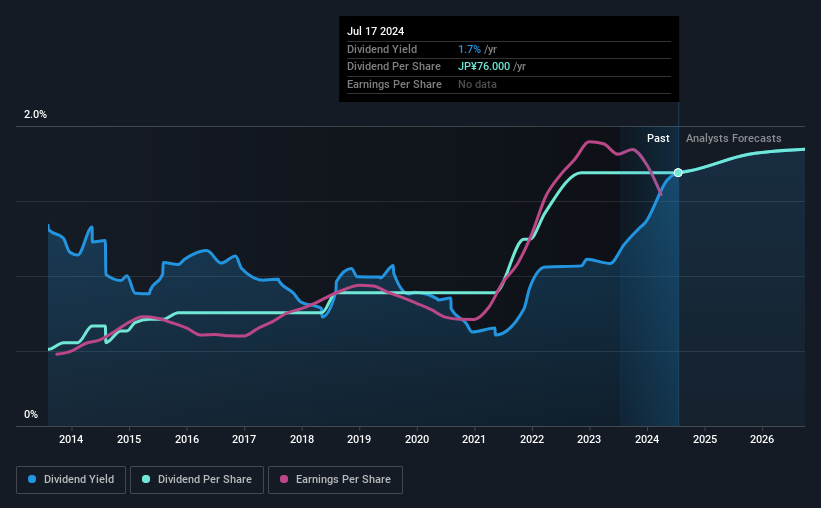Click the JP¥76.000 dividend per share value
This screenshot has height=508, width=821.
click(484, 67)
